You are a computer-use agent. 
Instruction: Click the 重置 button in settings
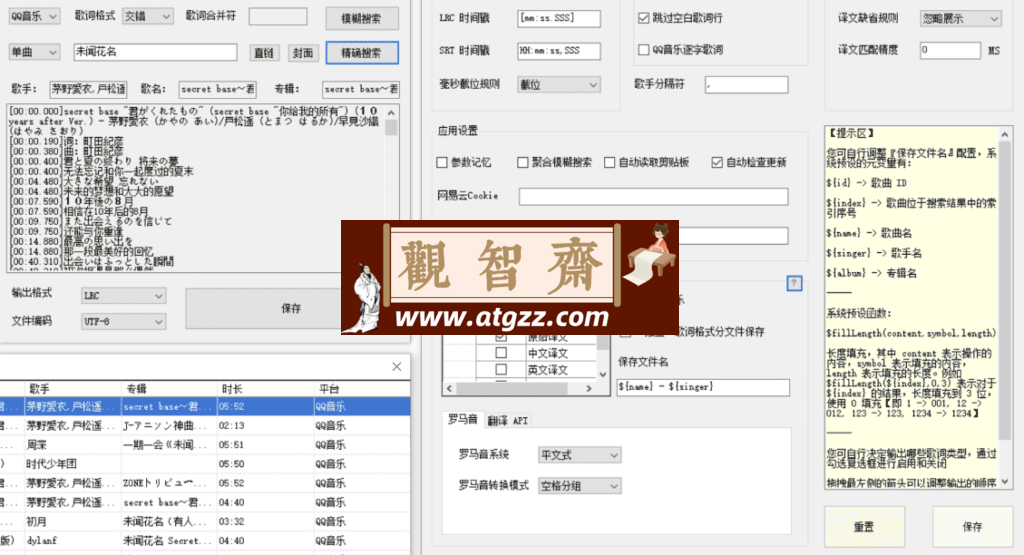[864, 526]
